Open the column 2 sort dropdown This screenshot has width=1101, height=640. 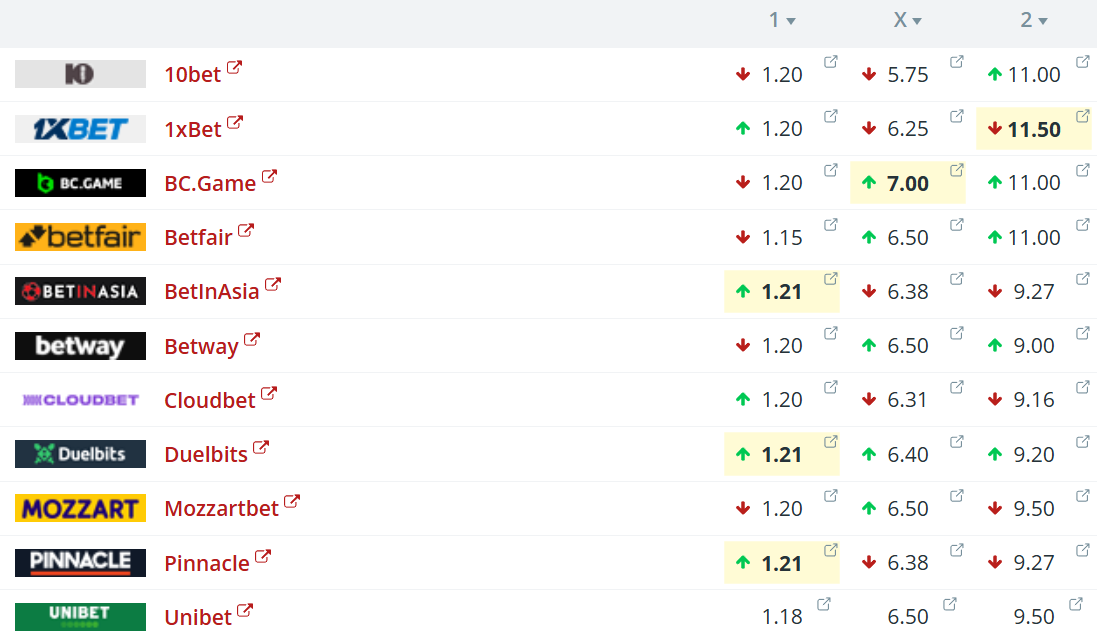click(1043, 22)
